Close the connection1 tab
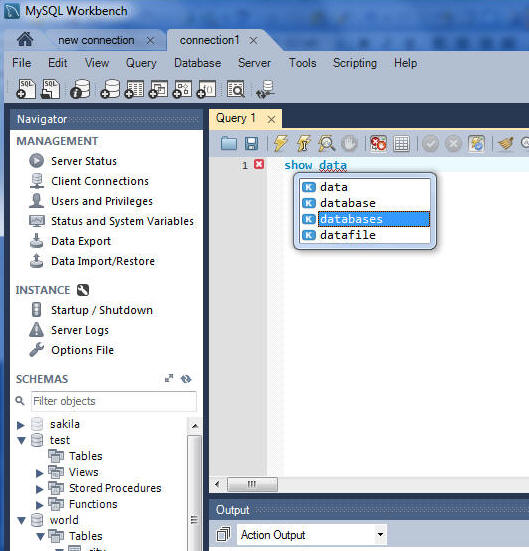 click(253, 41)
